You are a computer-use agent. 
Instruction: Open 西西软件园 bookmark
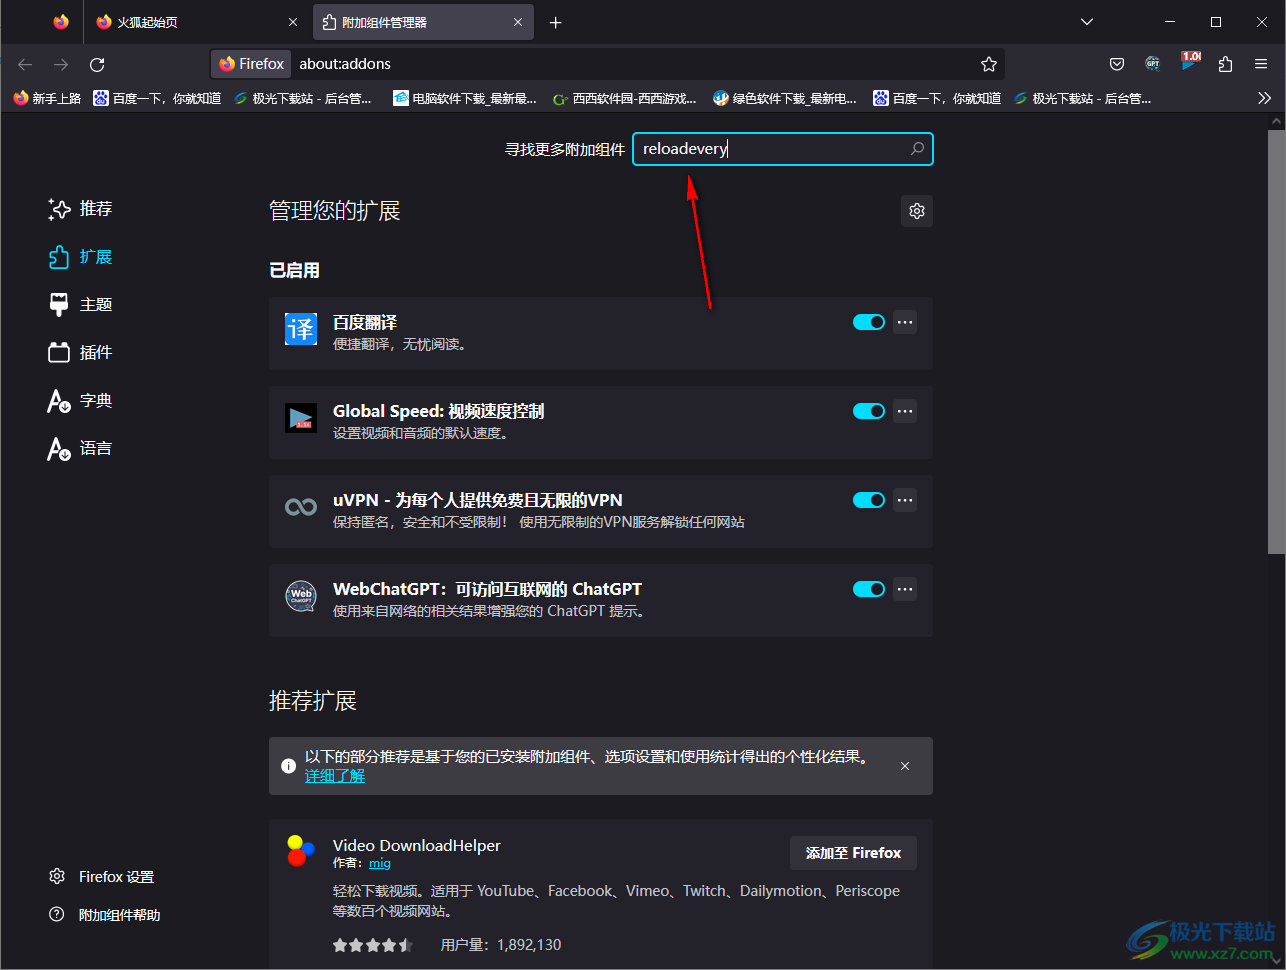[x=625, y=98]
